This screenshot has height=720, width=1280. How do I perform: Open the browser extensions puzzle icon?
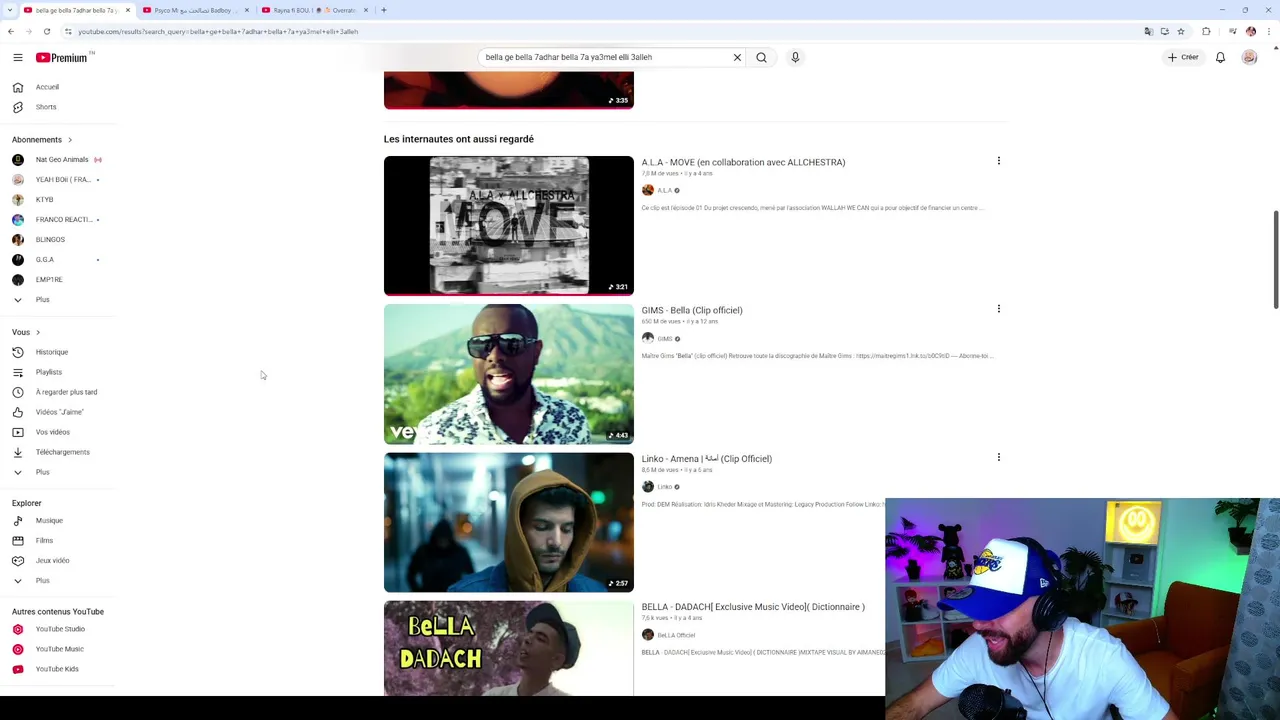click(x=1206, y=32)
